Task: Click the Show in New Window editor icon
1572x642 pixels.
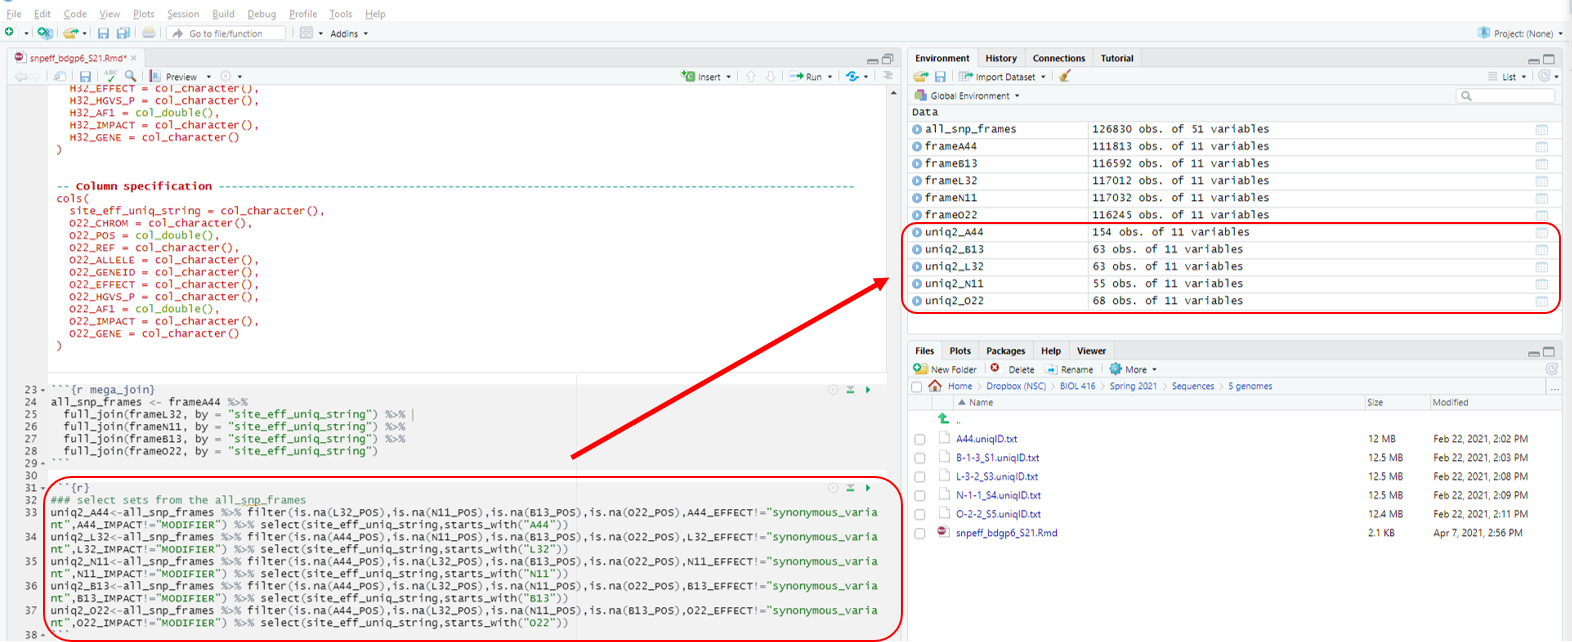Action: coord(60,76)
